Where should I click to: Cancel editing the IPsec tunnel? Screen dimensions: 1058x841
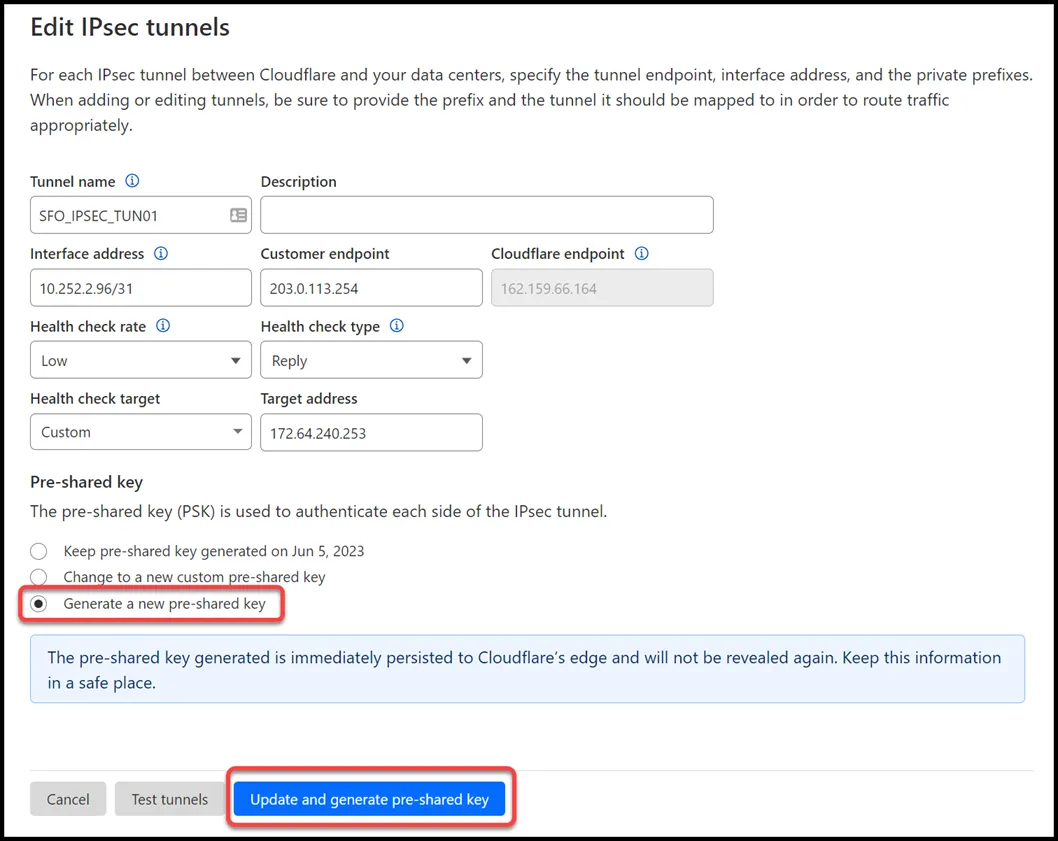tap(67, 798)
